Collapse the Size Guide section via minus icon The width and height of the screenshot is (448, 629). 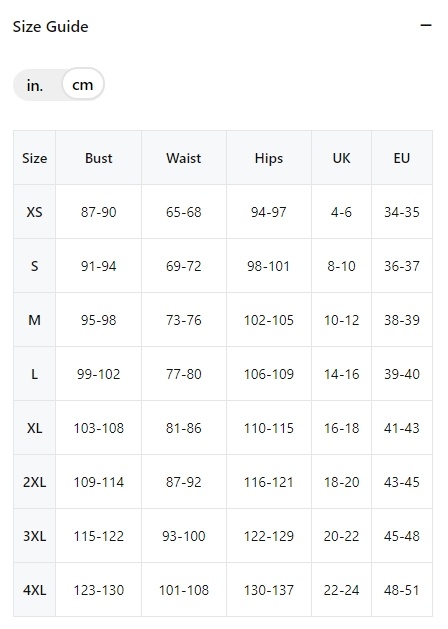[426, 26]
